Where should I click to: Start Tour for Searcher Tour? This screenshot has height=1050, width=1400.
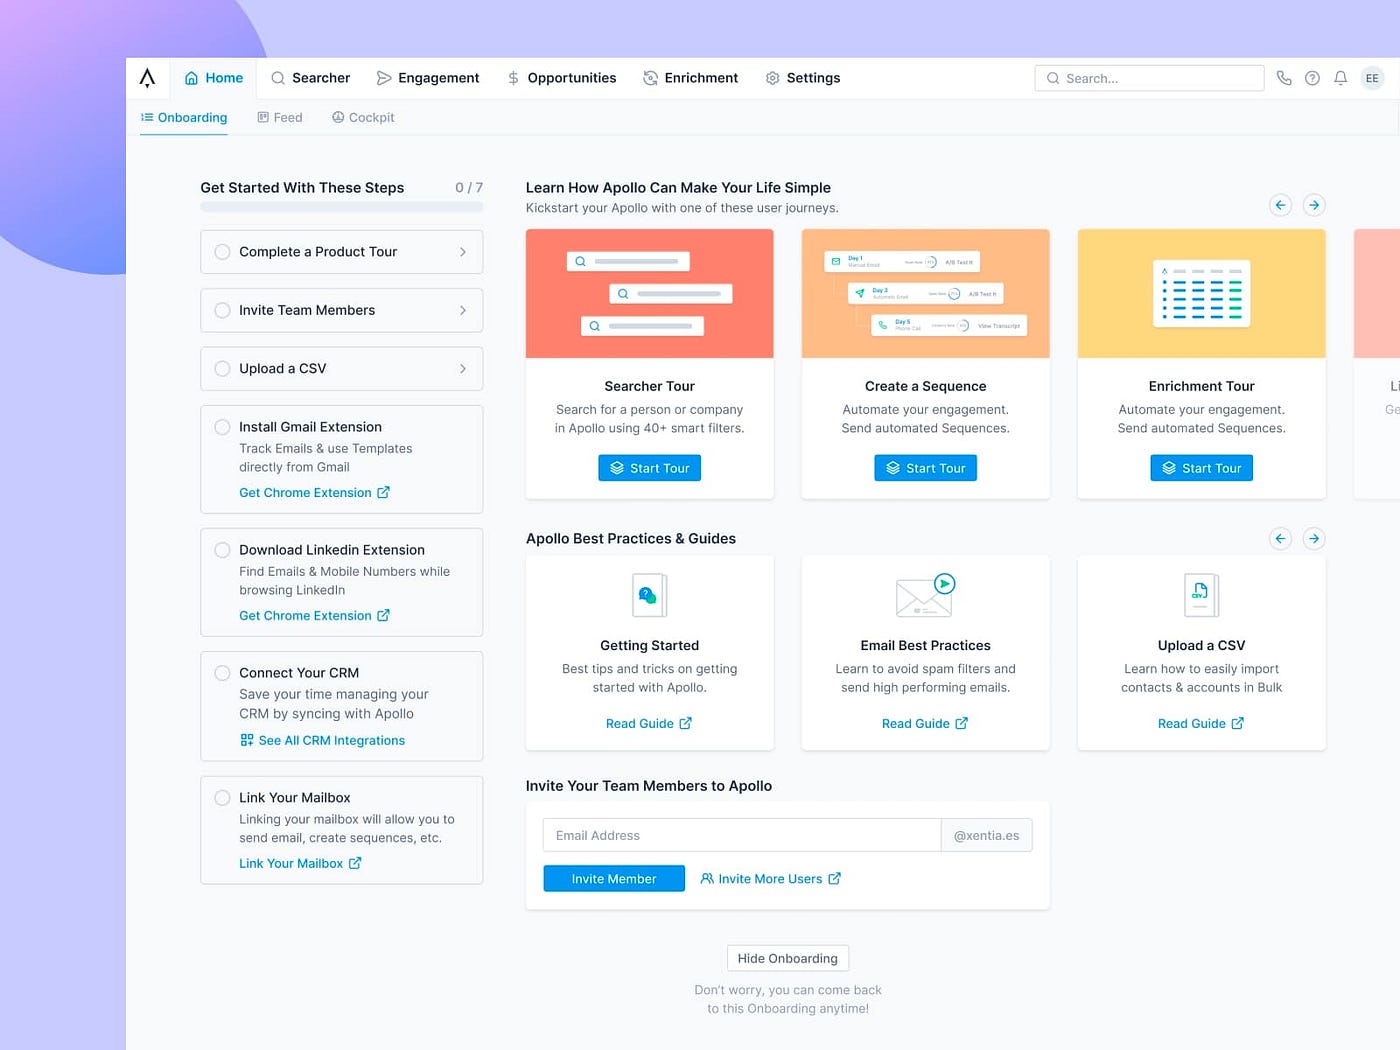[650, 468]
